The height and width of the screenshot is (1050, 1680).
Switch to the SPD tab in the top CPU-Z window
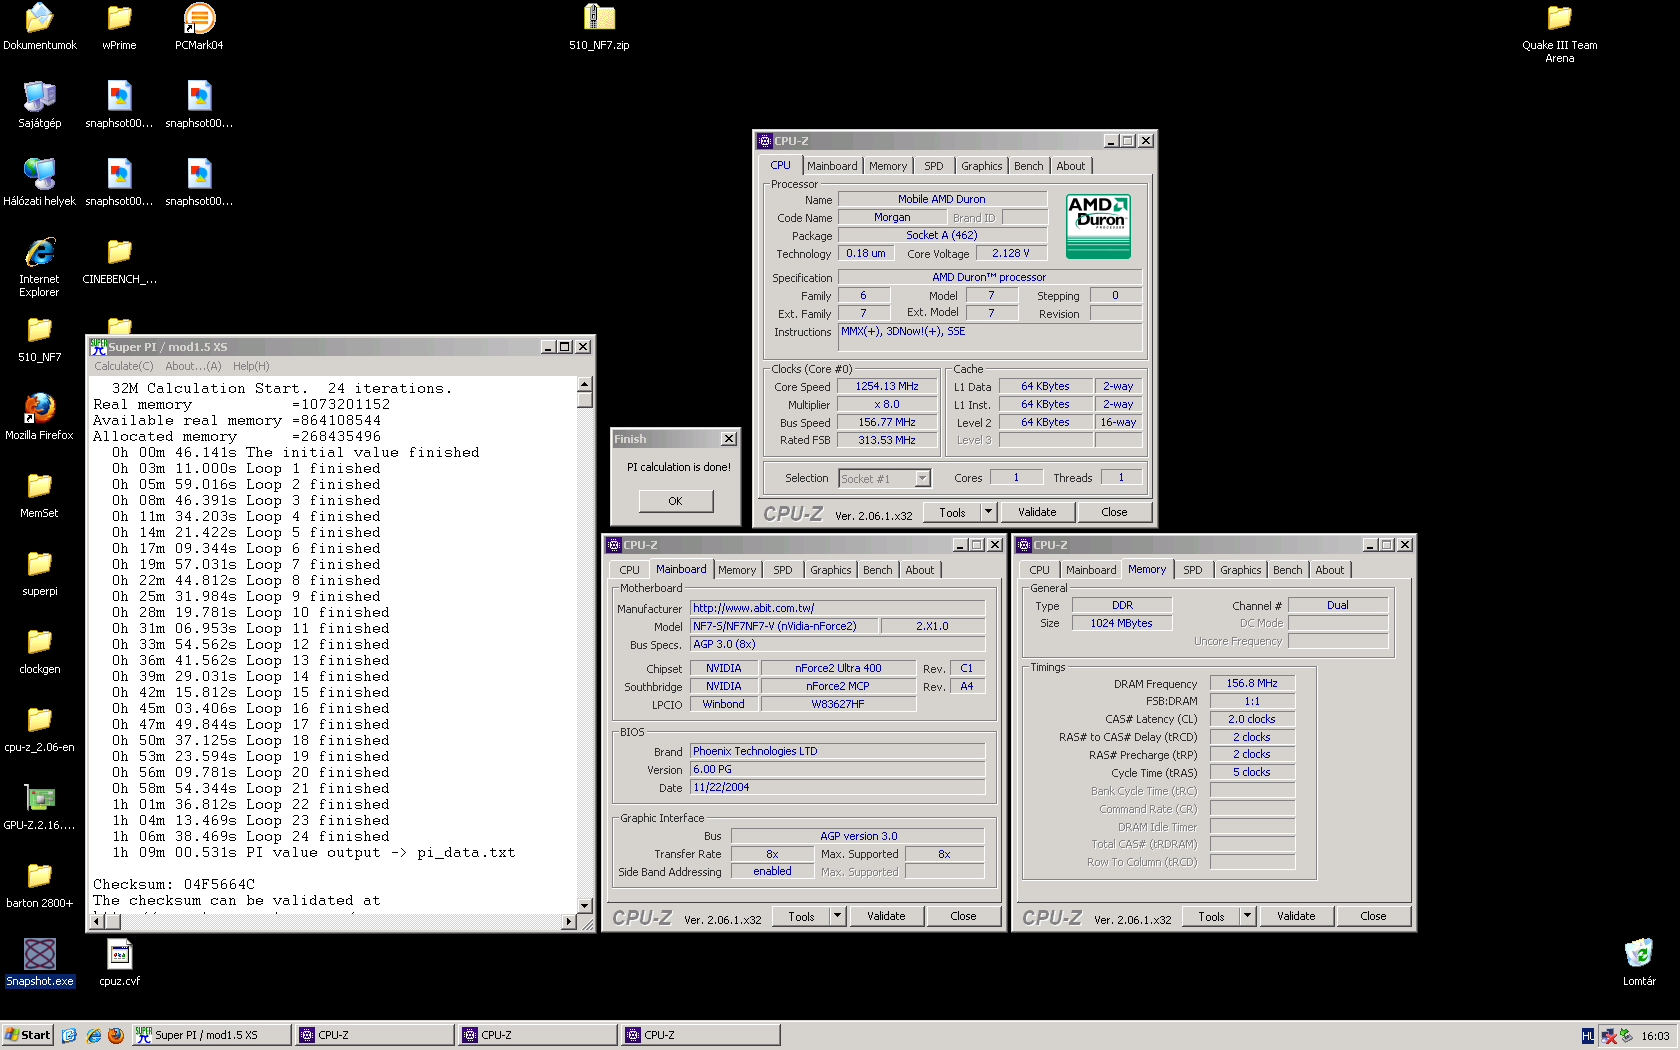(934, 166)
